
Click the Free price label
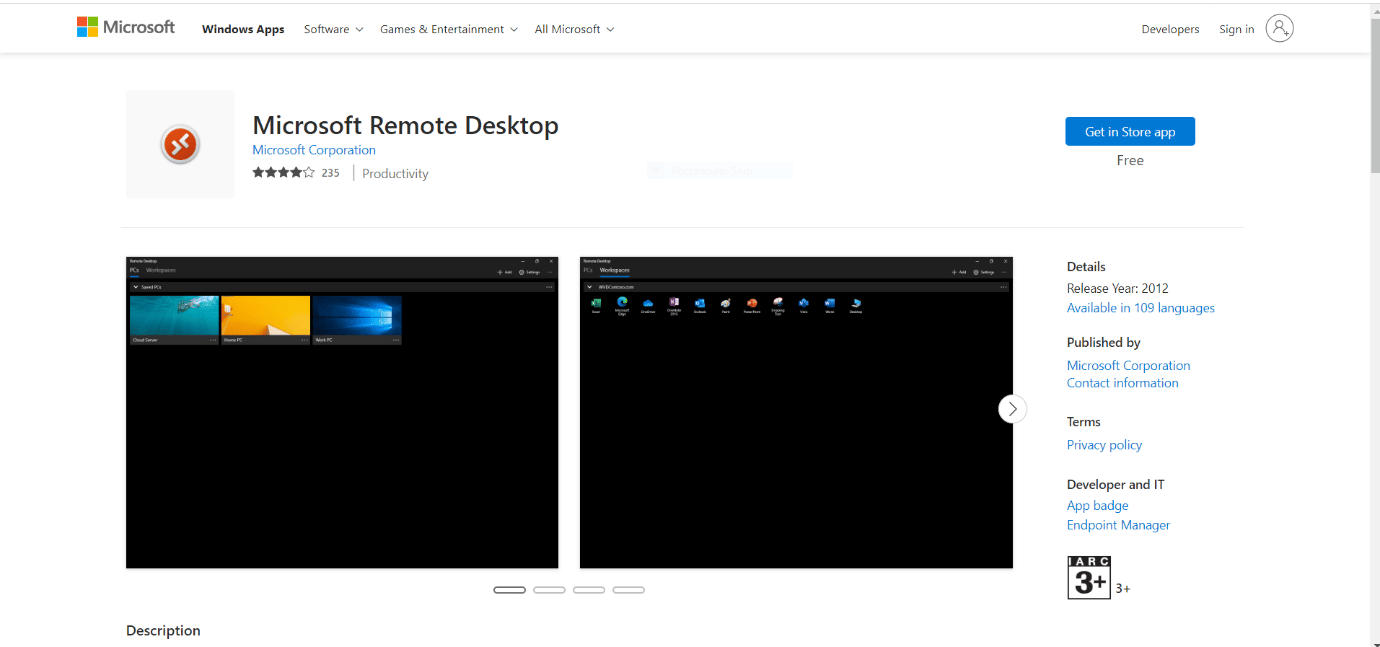(1130, 160)
